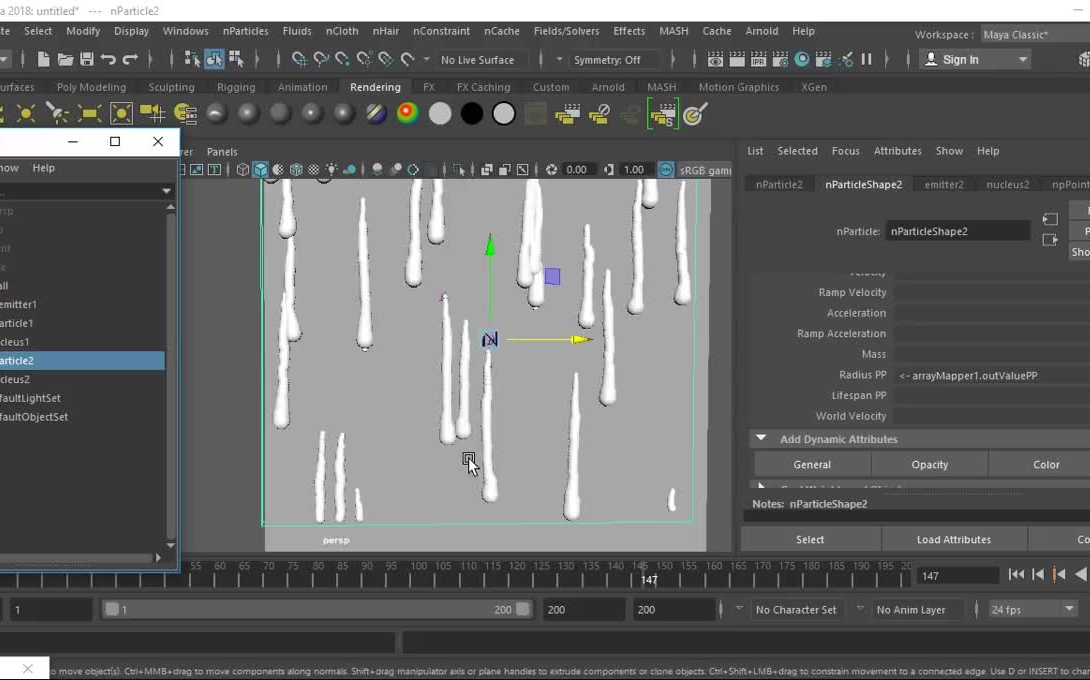Open the 24 fps frame rate dropdown
Viewport: 1090px width, 680px height.
coord(1032,609)
